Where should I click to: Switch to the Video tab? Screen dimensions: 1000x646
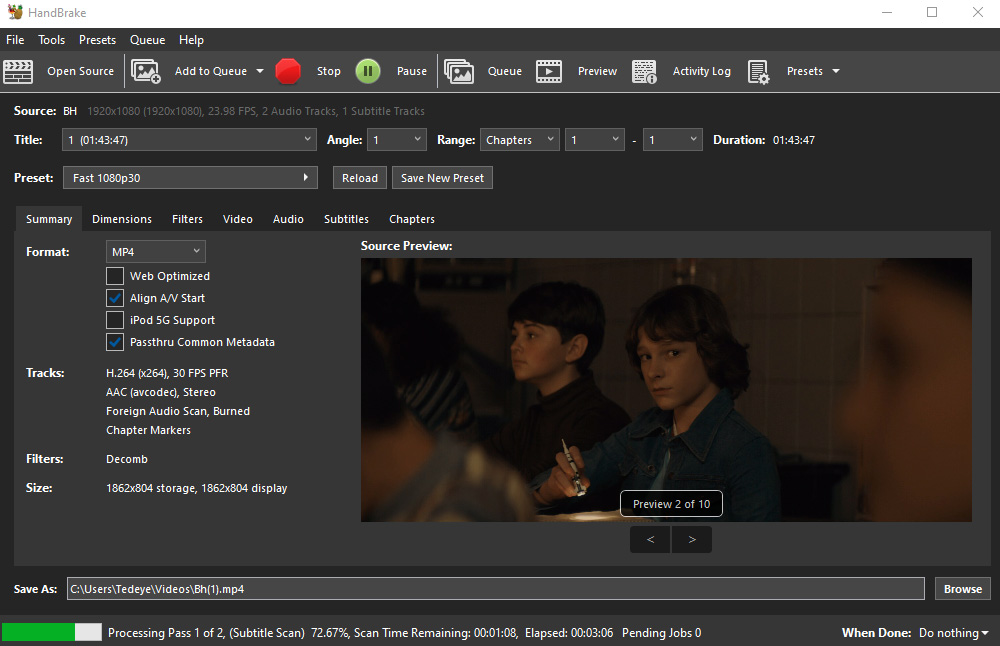238,219
